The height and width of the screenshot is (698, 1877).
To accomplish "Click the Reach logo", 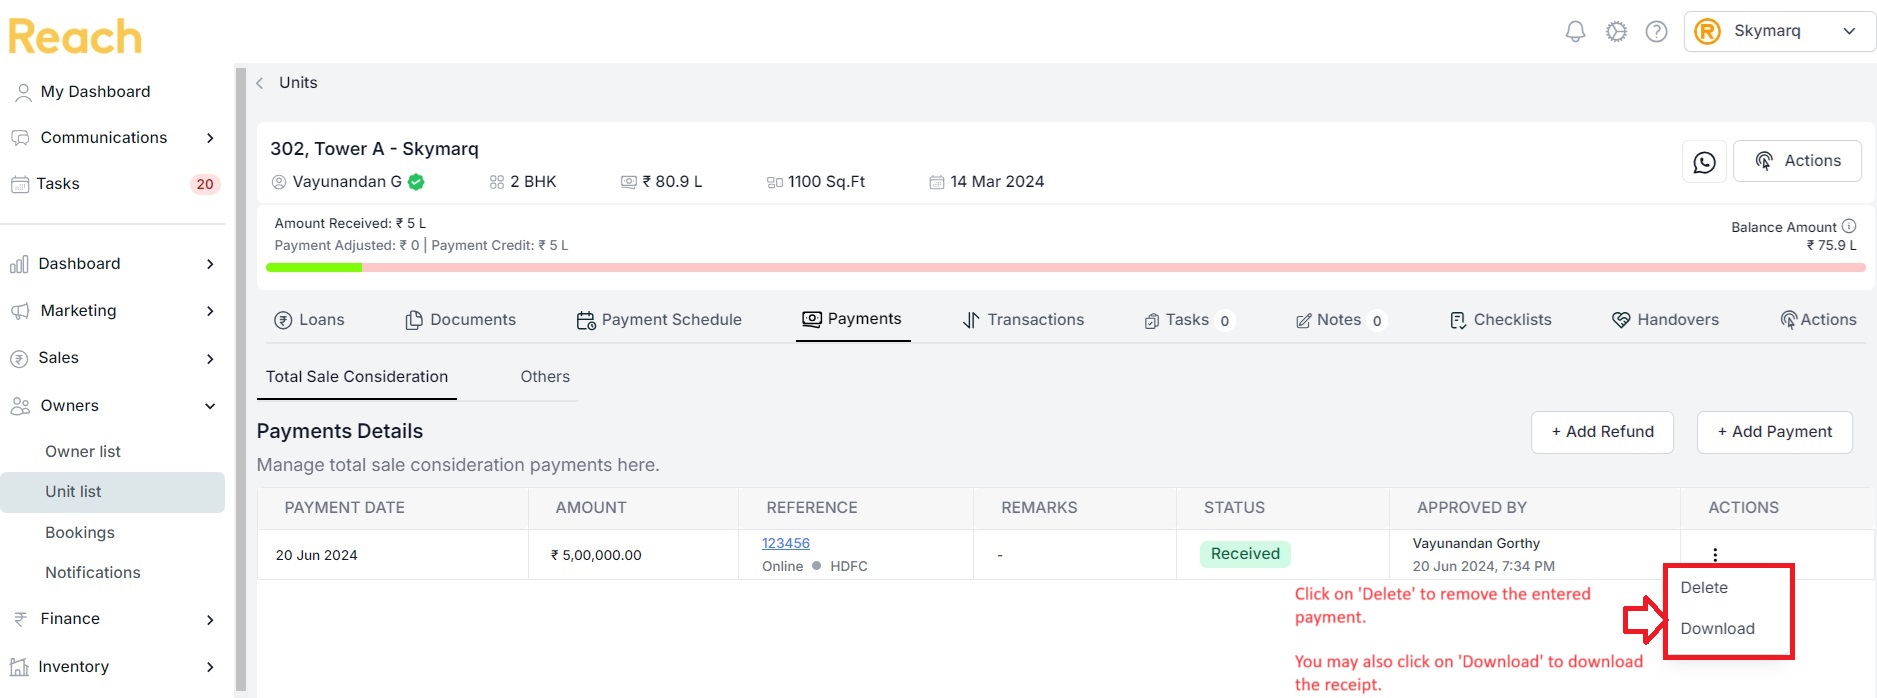I will (75, 37).
